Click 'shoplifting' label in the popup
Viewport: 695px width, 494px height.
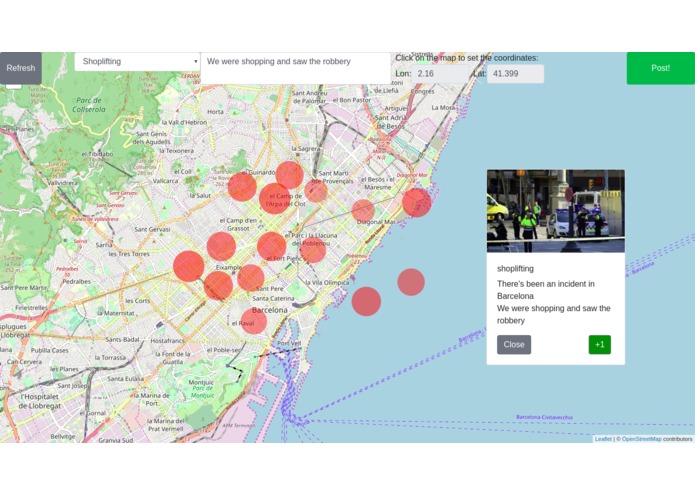[x=515, y=268]
